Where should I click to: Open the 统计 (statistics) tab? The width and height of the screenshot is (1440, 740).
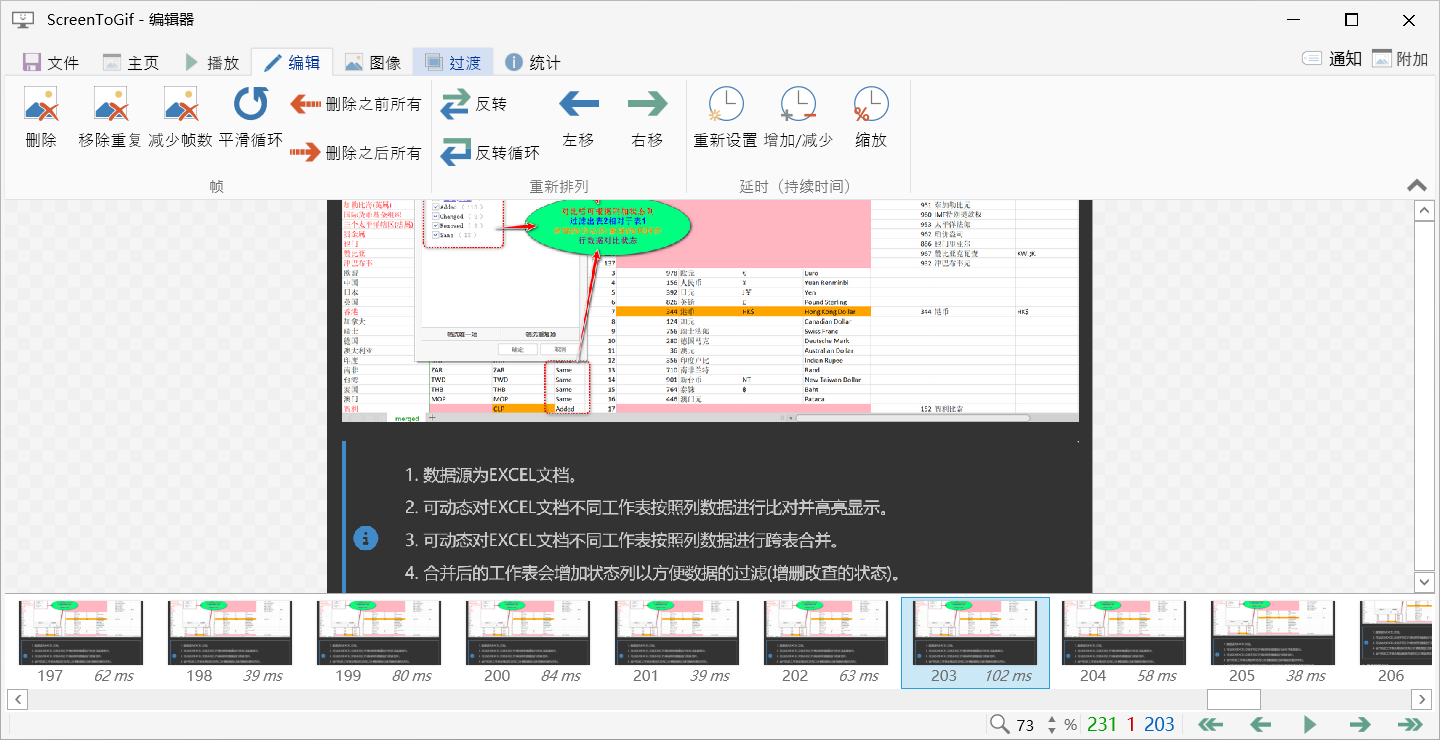click(x=531, y=61)
